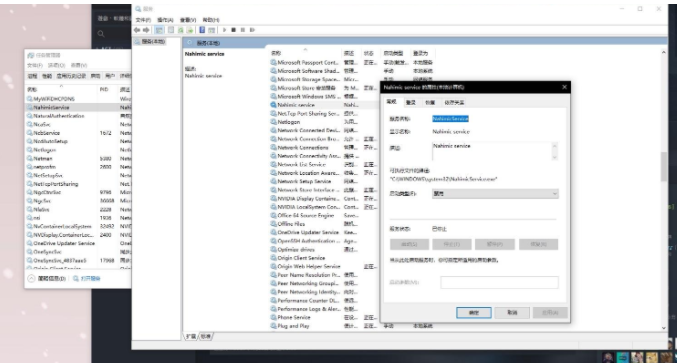Viewport: 677px width, 363px height.
Task: Click the Stop Service square icon
Action: (x=234, y=30)
